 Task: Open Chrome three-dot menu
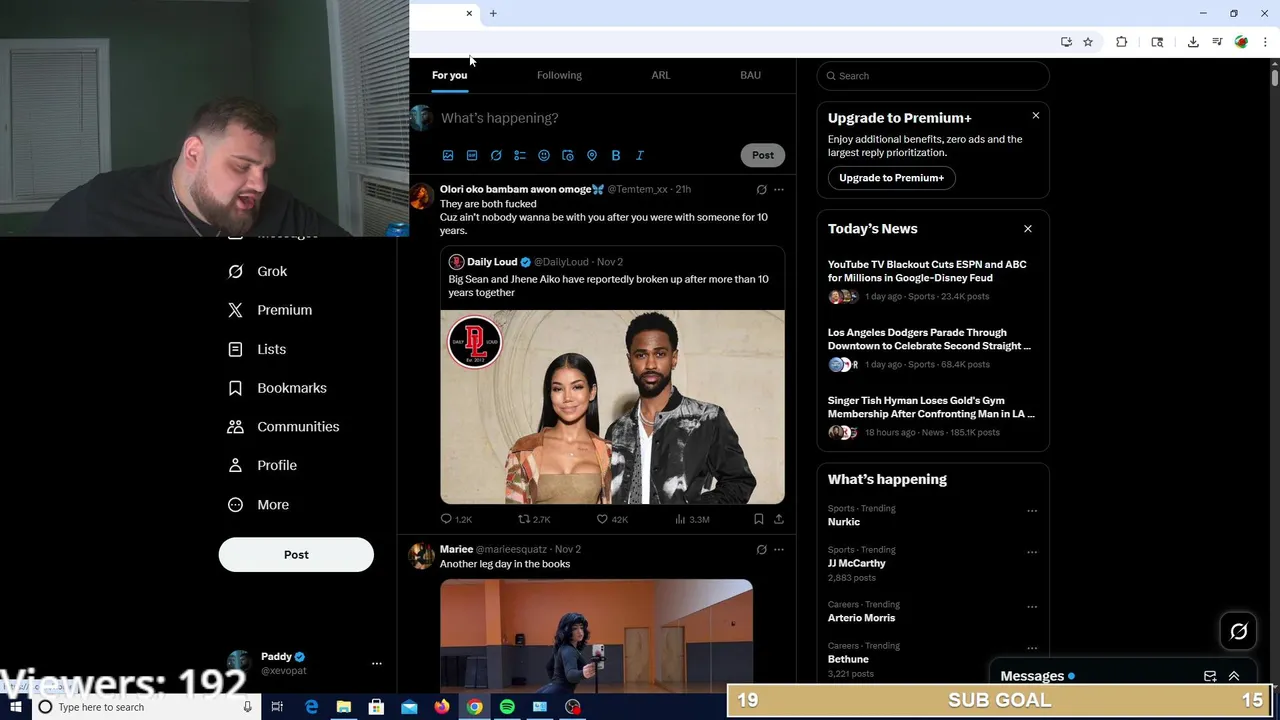(x=1265, y=42)
